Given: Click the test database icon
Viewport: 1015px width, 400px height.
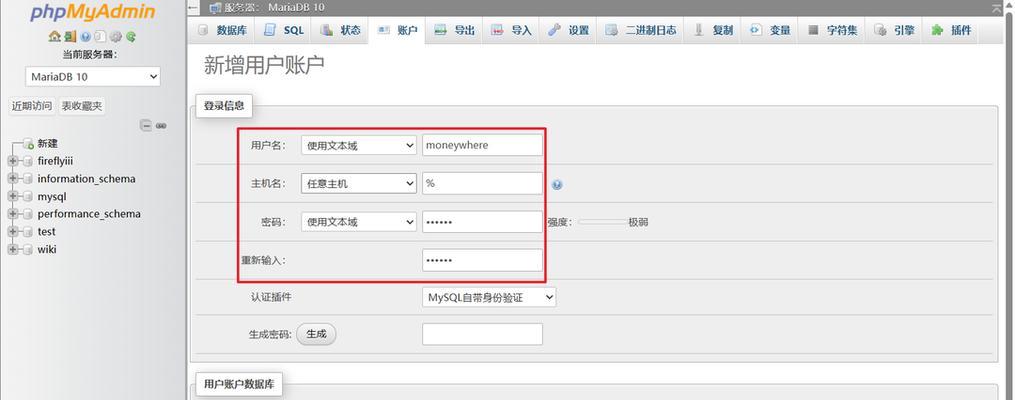Looking at the screenshot, I should pos(28,232).
